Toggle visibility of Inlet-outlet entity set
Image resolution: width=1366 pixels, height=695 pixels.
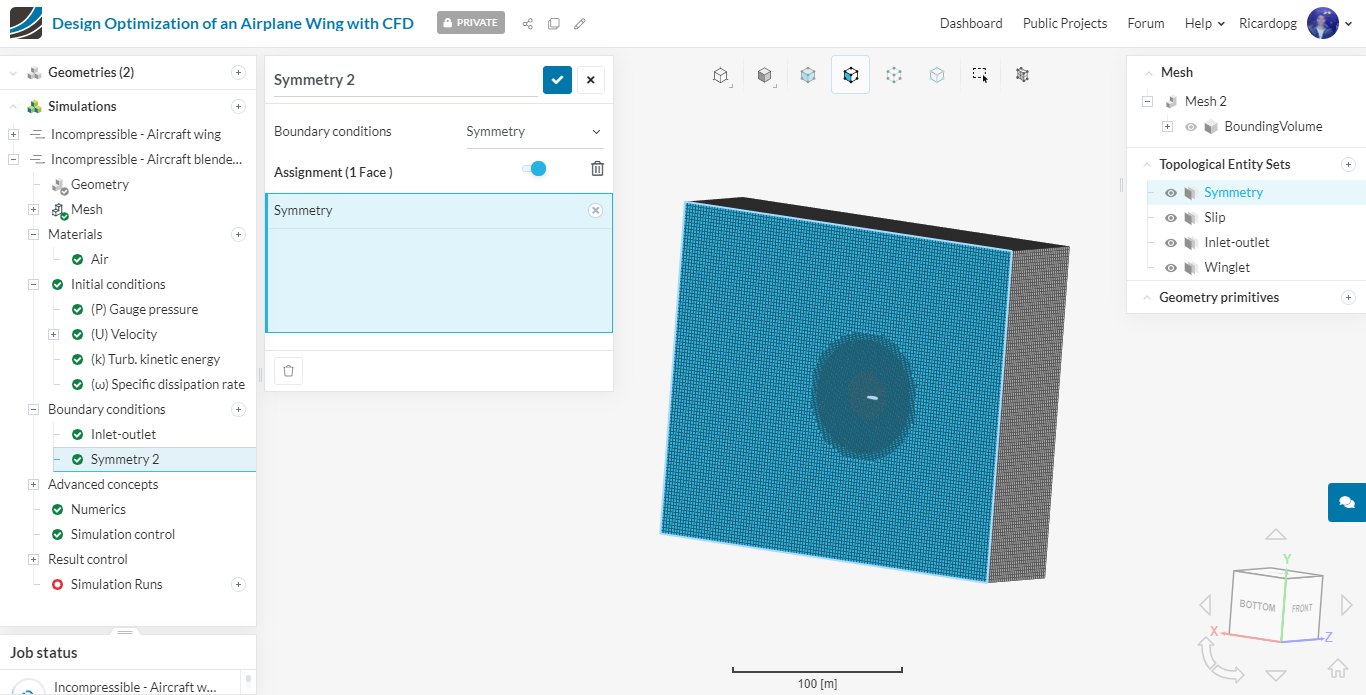point(1171,243)
